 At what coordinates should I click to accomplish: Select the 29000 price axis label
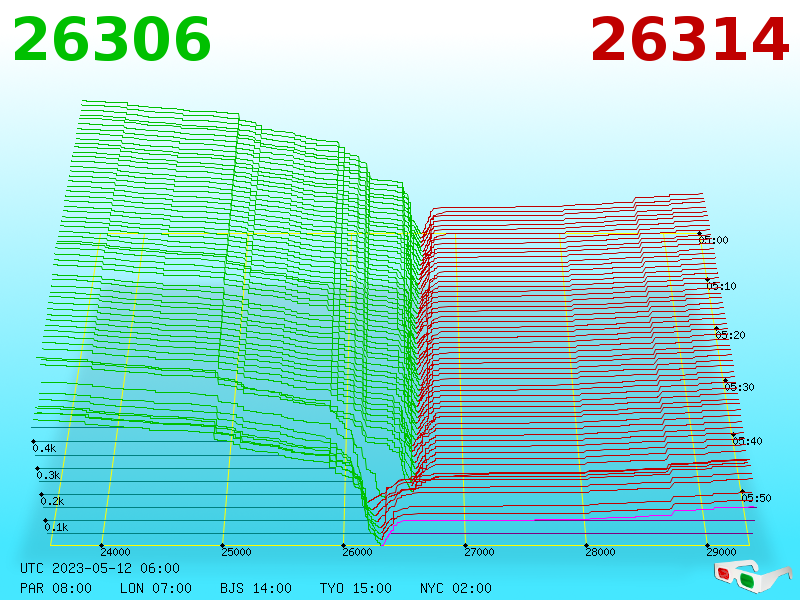pos(721,552)
